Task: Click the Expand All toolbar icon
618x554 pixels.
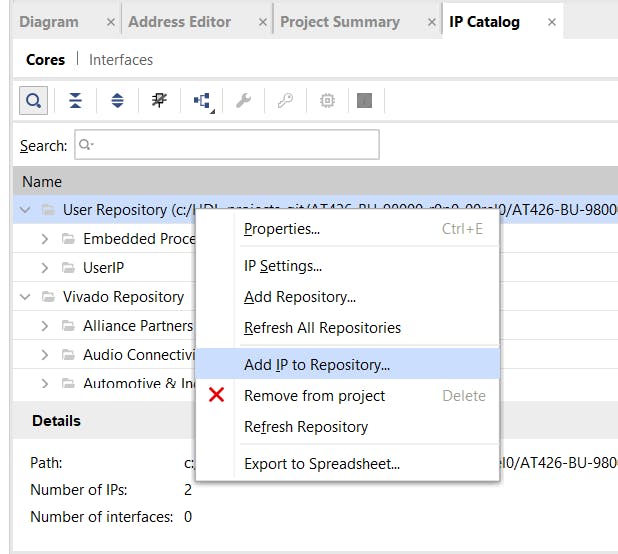Action: point(117,100)
